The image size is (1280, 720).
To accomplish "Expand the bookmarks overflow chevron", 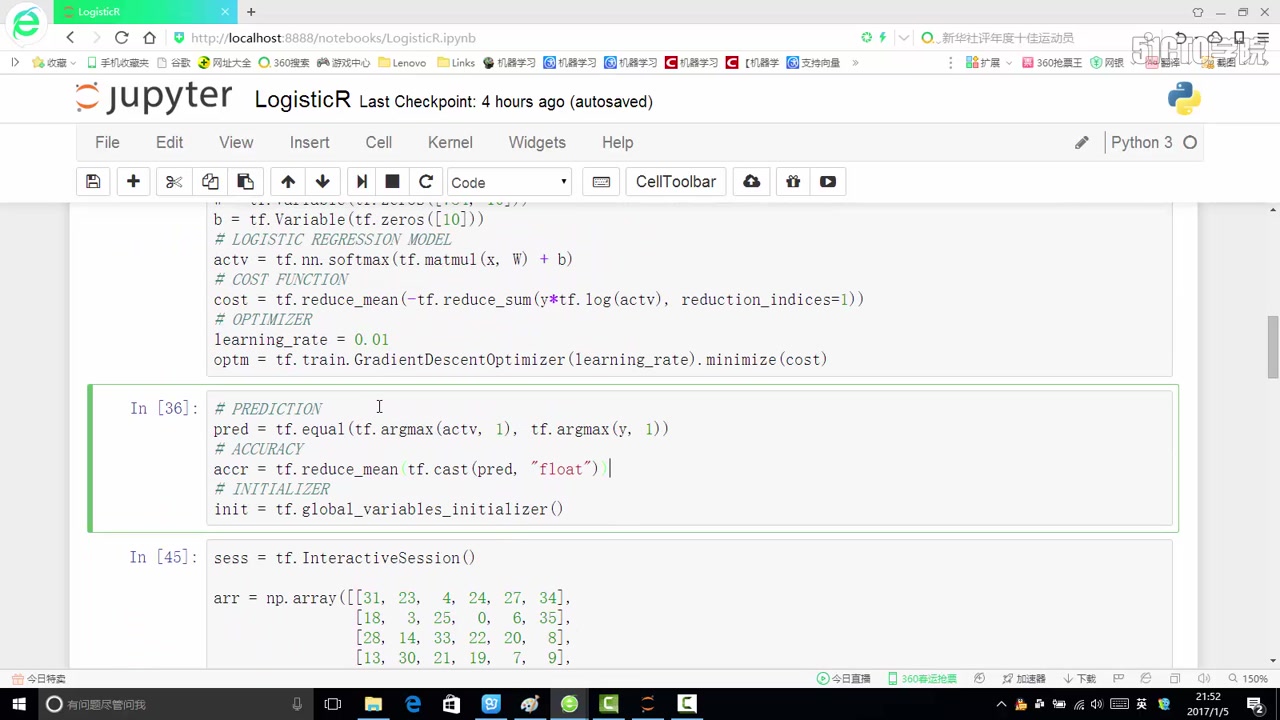I will pyautogui.click(x=855, y=62).
